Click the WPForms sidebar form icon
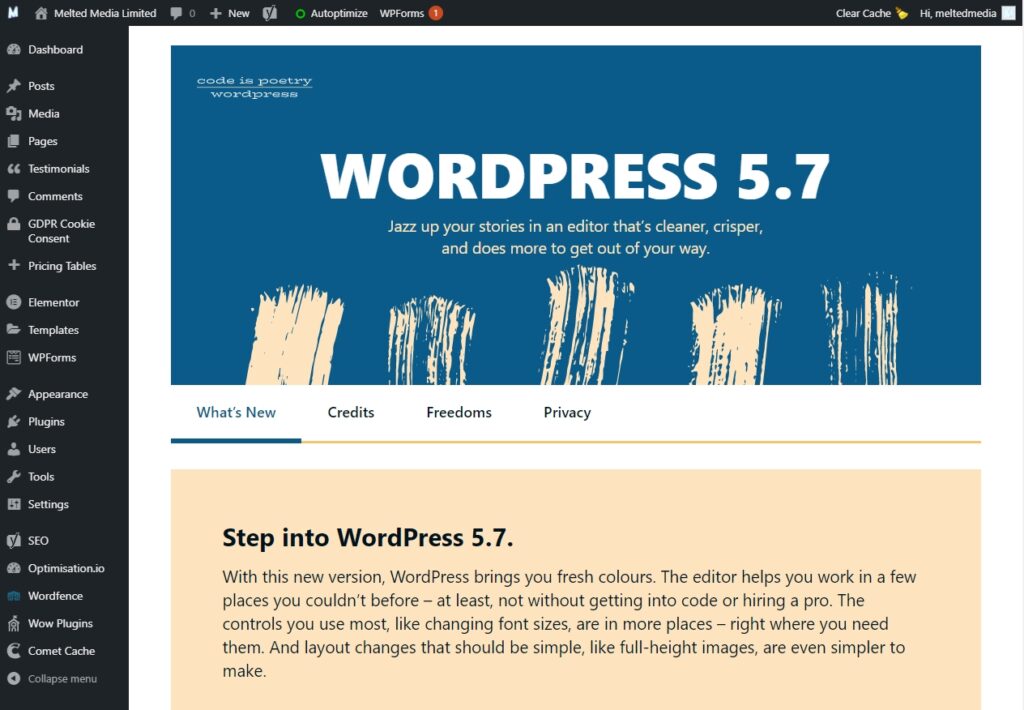 [x=14, y=357]
